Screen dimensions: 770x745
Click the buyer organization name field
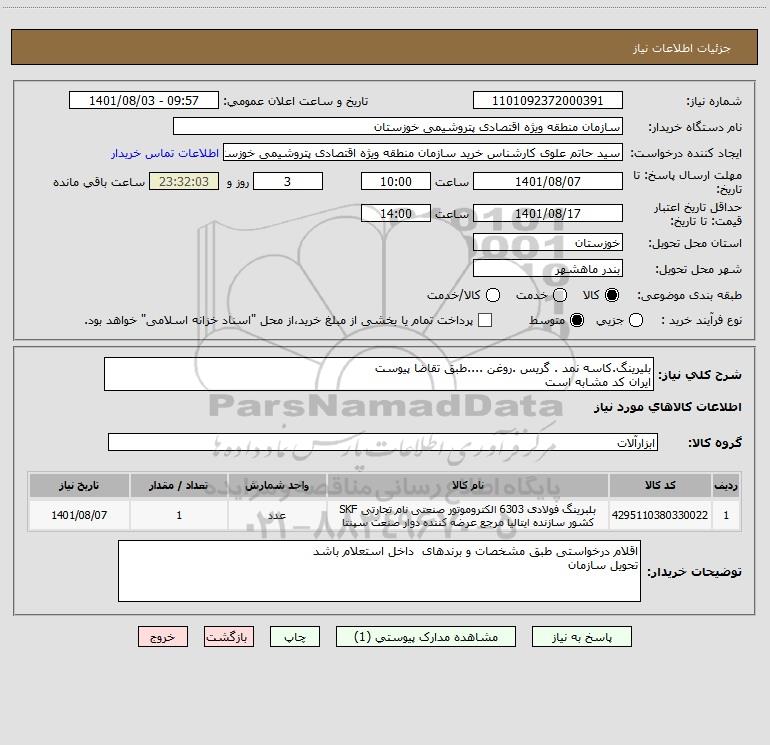click(398, 126)
